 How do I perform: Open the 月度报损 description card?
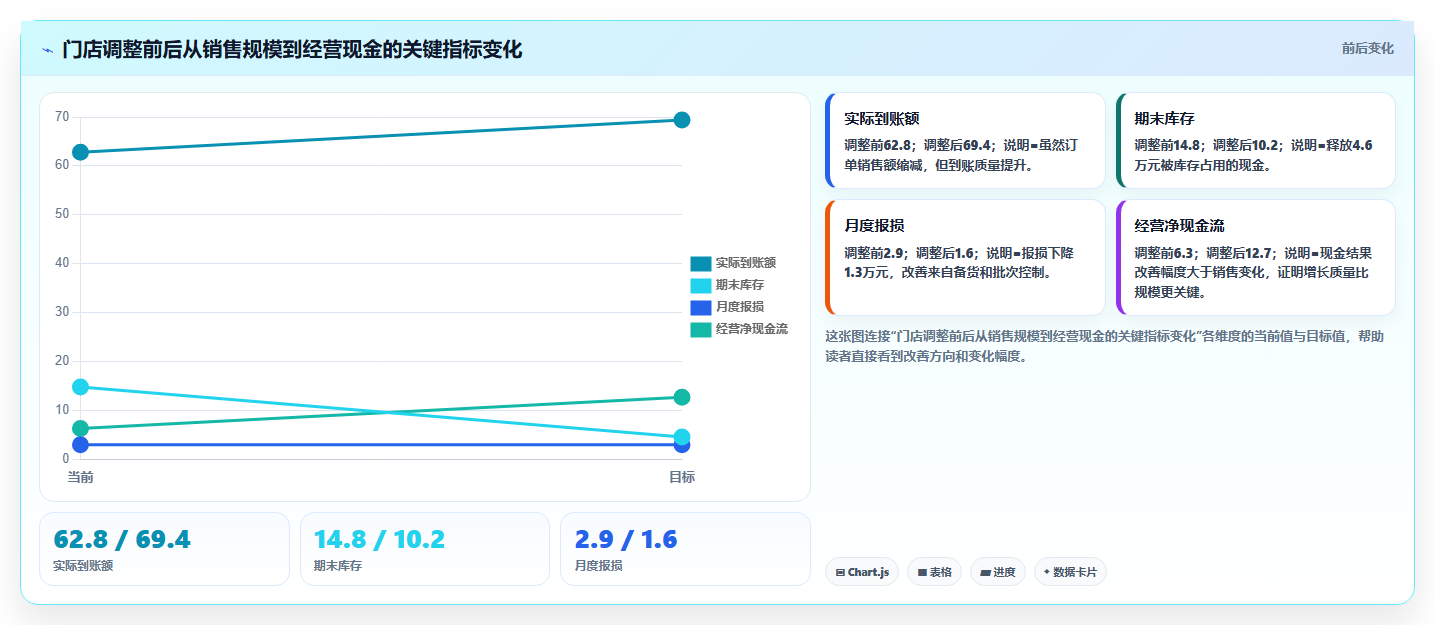[965, 258]
